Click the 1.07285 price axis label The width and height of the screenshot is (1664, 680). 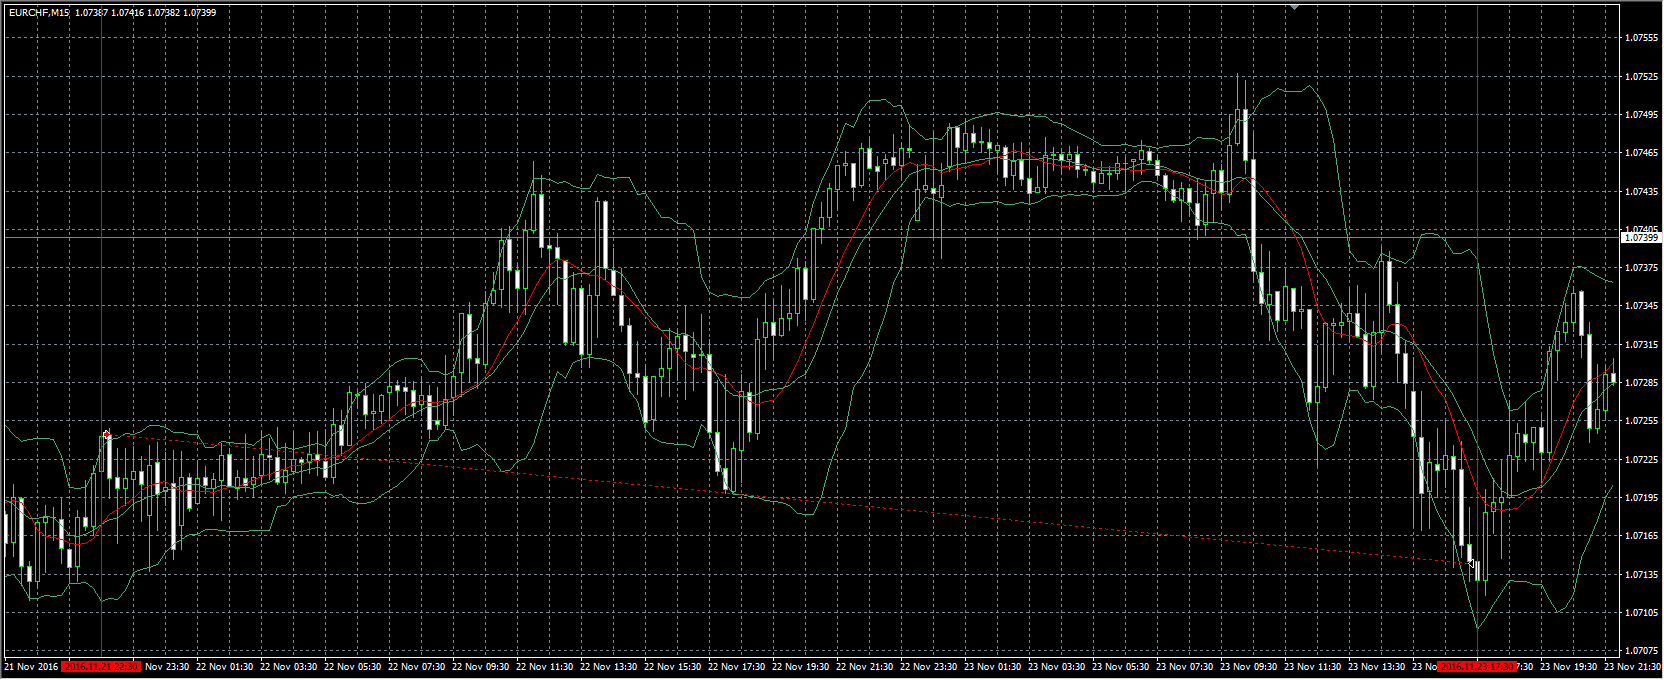[1642, 383]
